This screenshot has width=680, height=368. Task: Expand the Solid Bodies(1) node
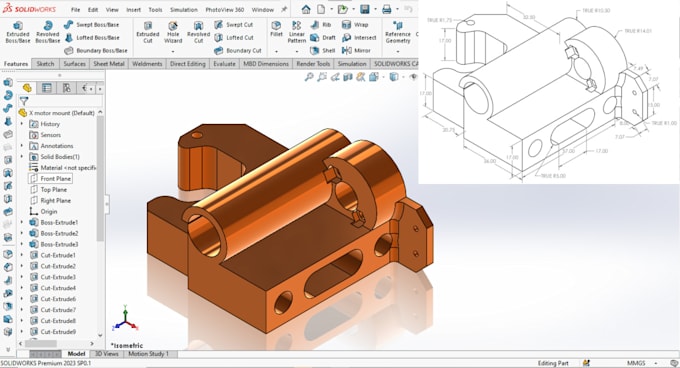click(22, 156)
